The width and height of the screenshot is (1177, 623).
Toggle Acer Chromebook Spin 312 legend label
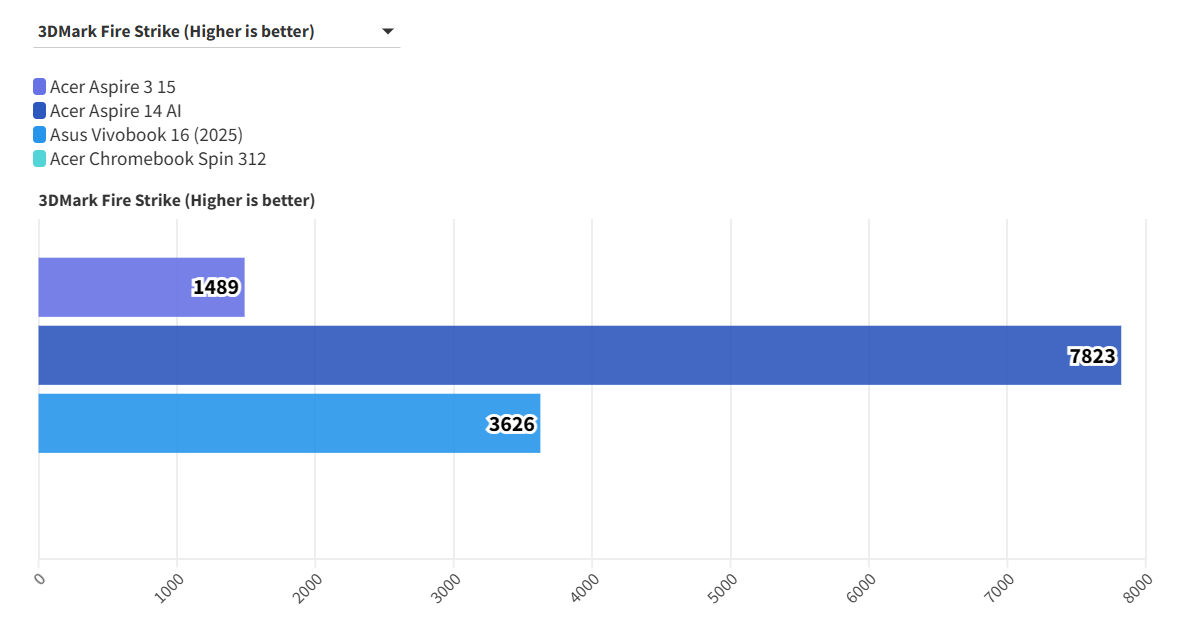coord(158,159)
